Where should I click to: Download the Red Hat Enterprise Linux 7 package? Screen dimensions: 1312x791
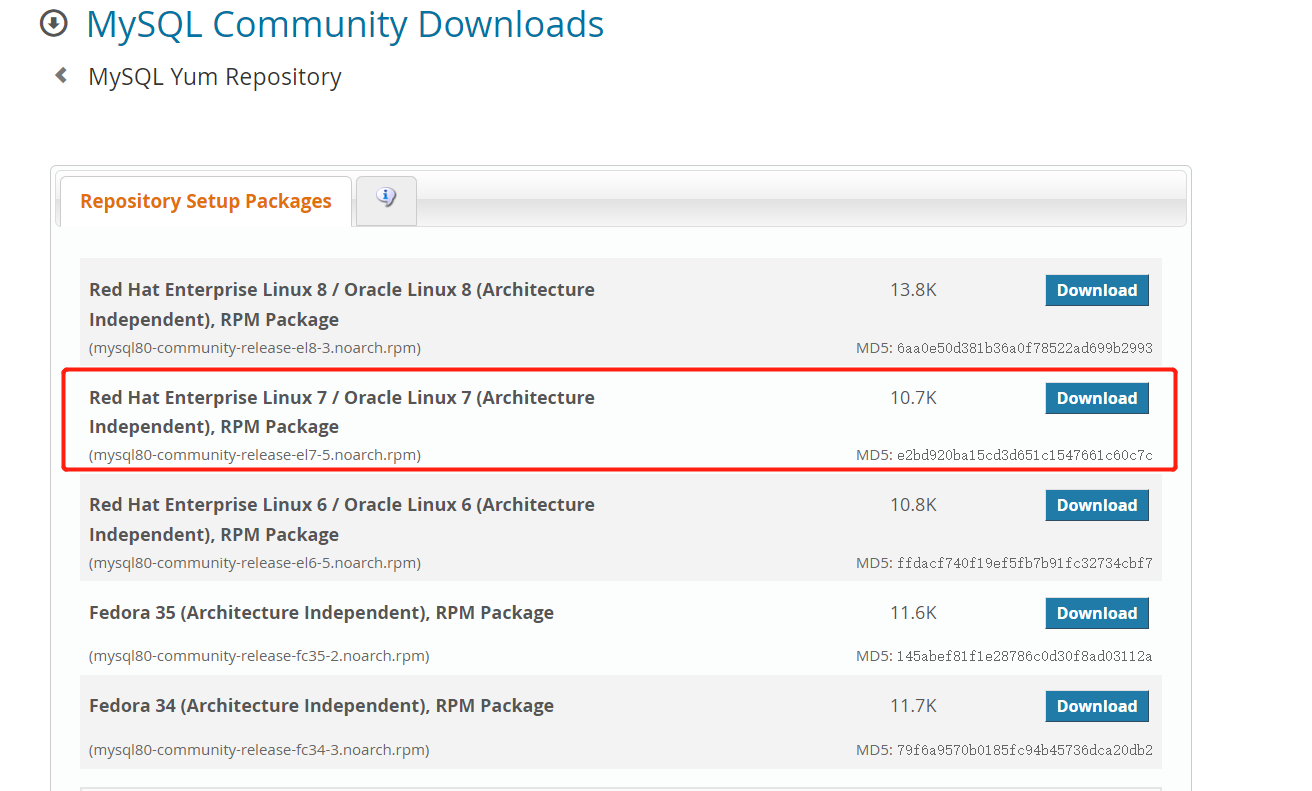(x=1097, y=398)
